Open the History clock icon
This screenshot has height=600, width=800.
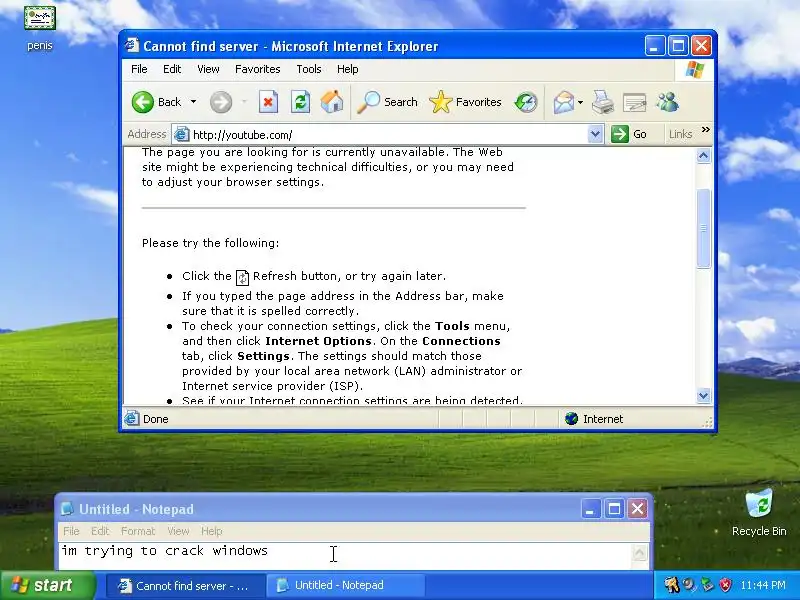coord(526,102)
